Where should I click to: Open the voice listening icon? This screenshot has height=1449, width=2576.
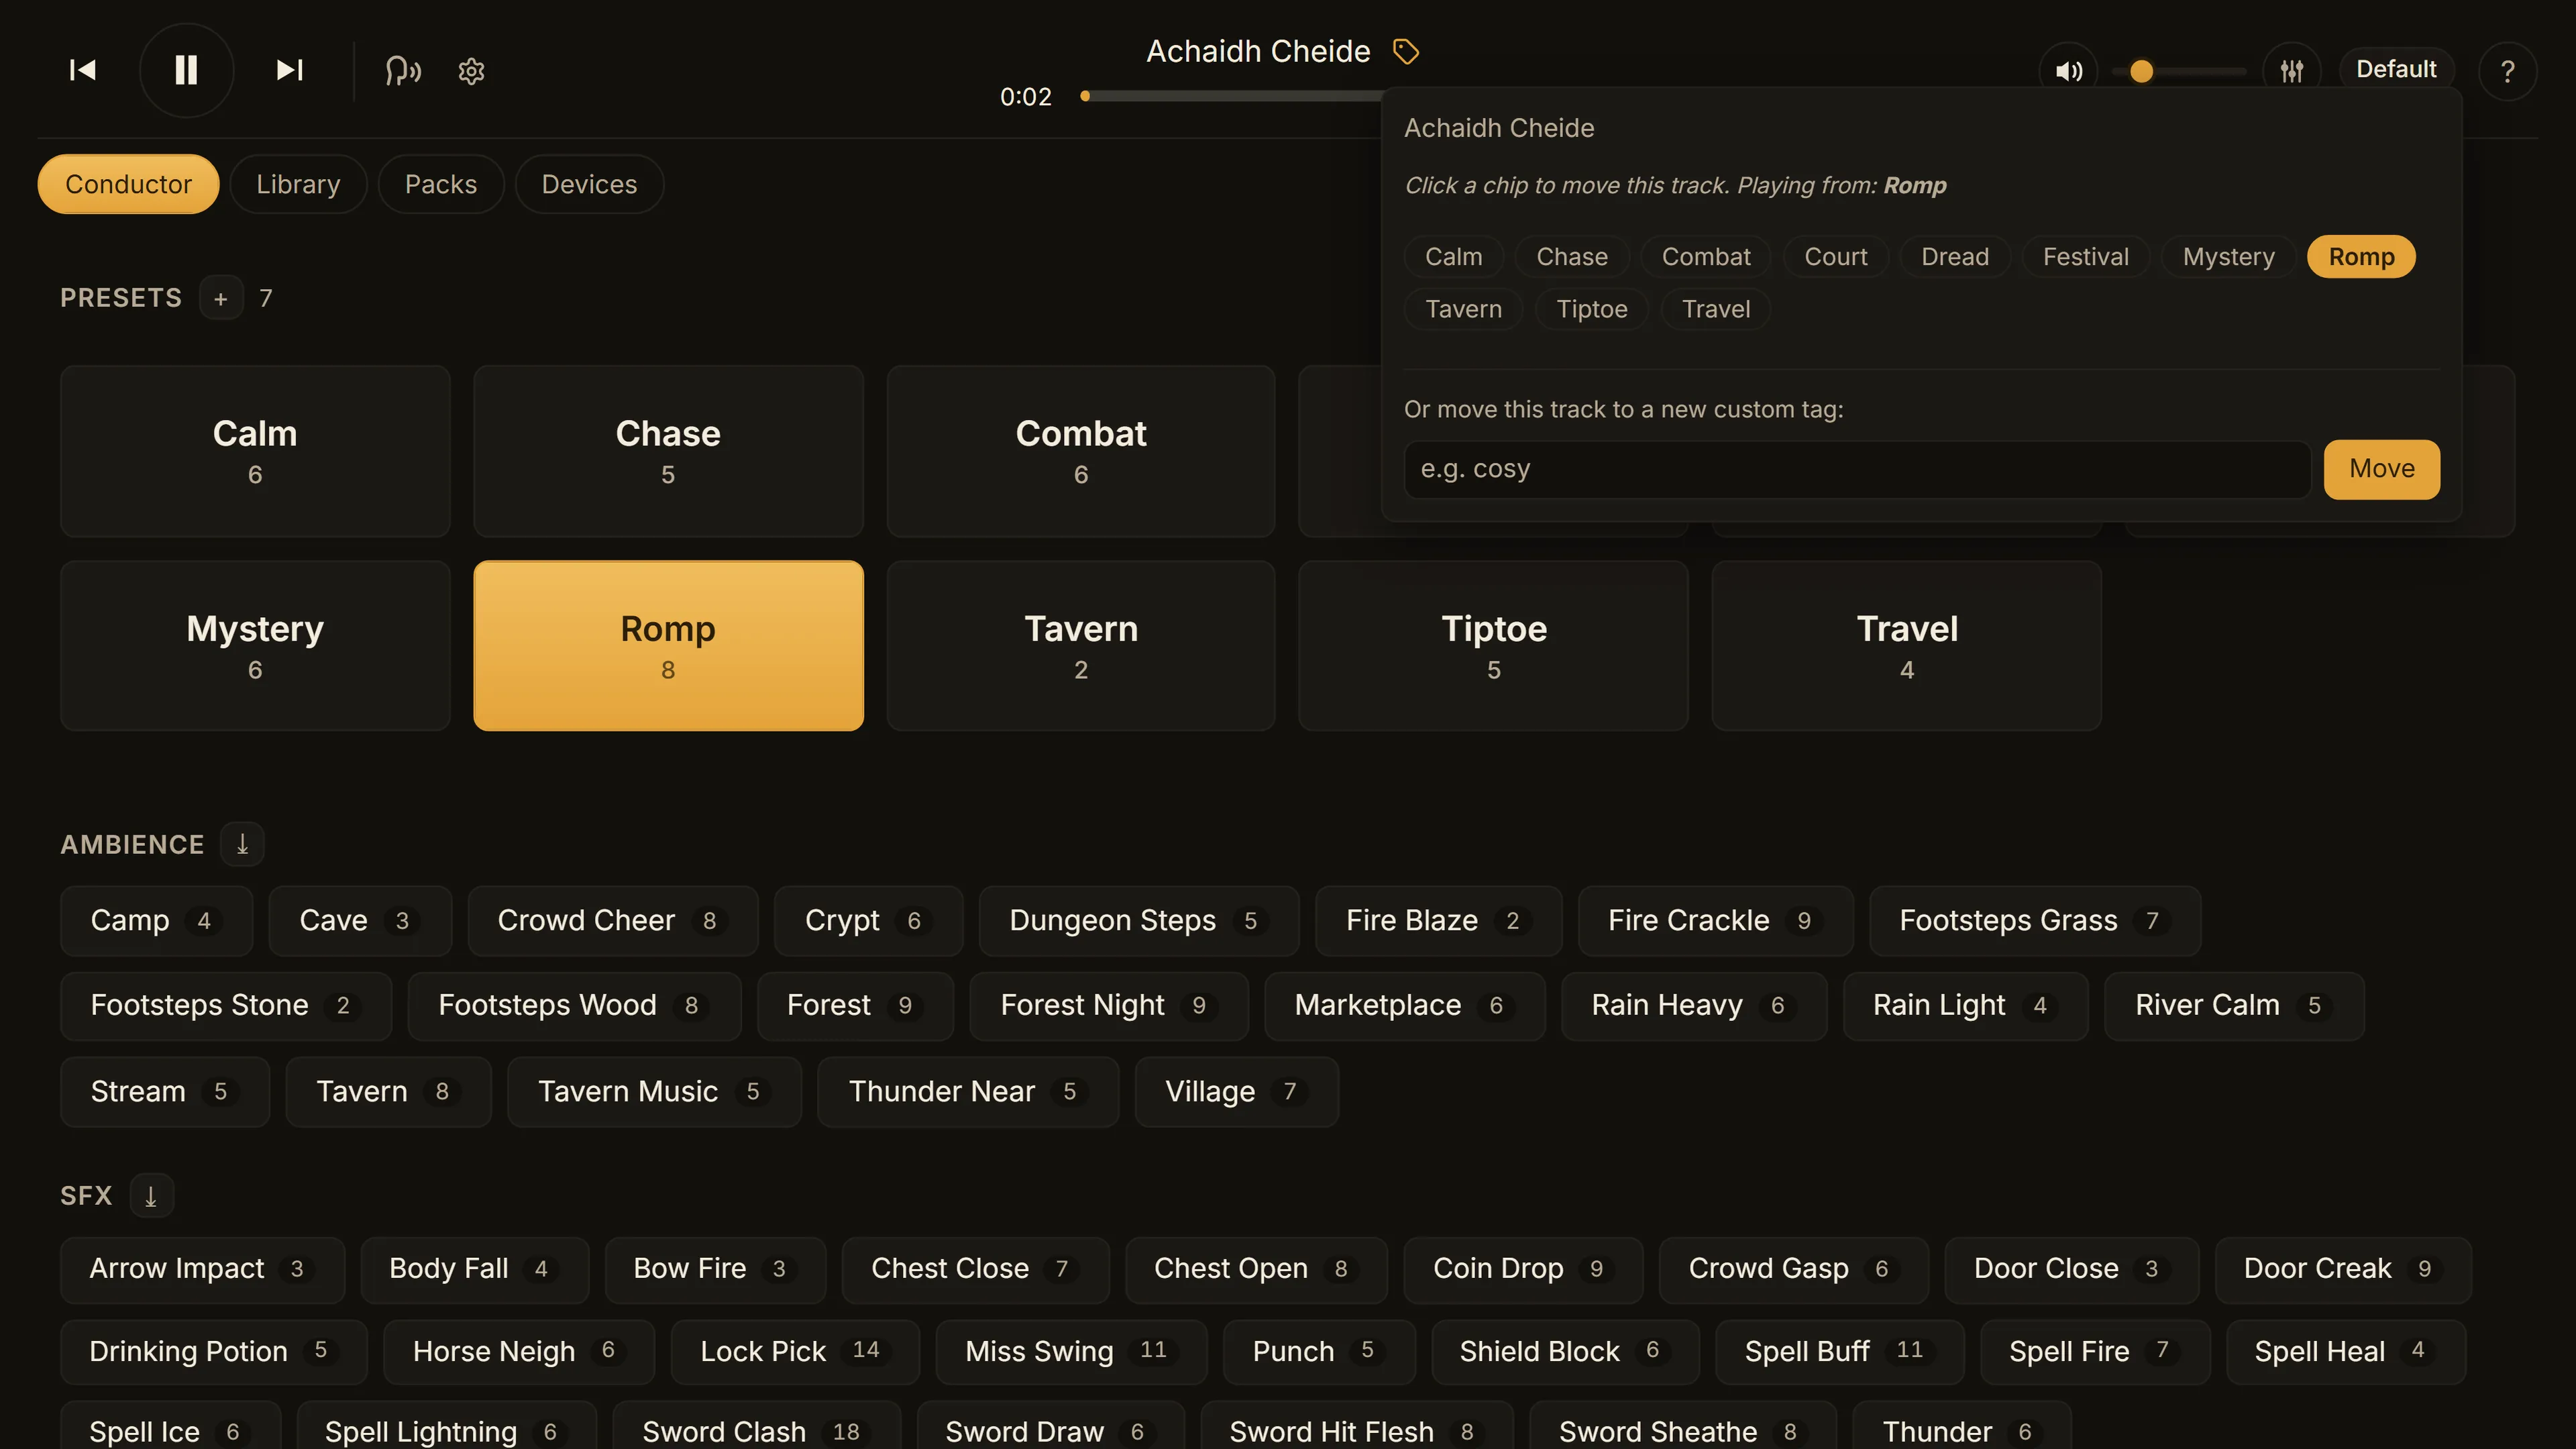[x=403, y=71]
